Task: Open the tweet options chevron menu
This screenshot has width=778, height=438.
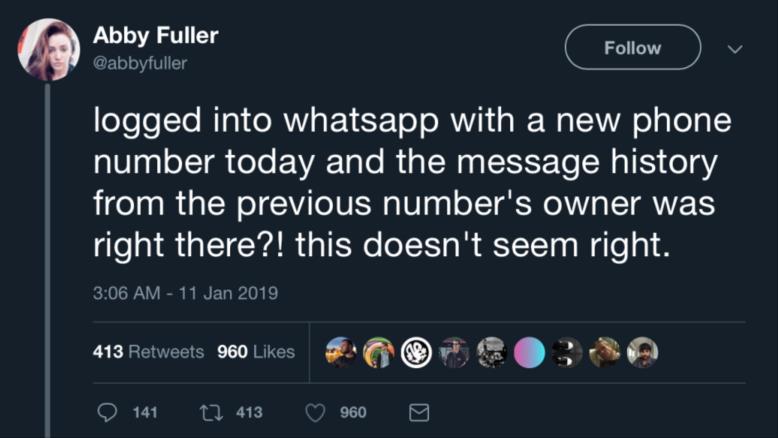Action: [735, 49]
